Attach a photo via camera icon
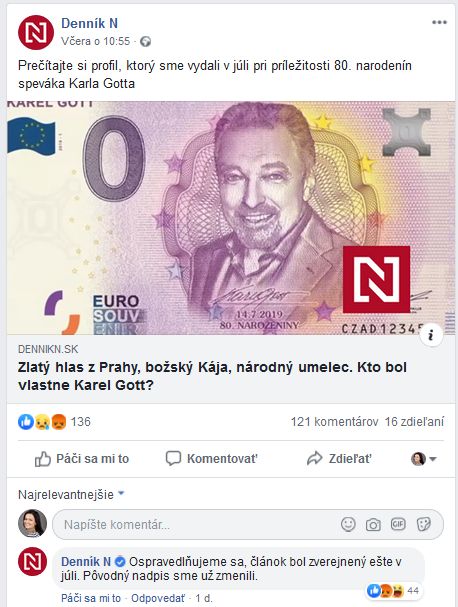The width and height of the screenshot is (458, 607). coord(373,525)
